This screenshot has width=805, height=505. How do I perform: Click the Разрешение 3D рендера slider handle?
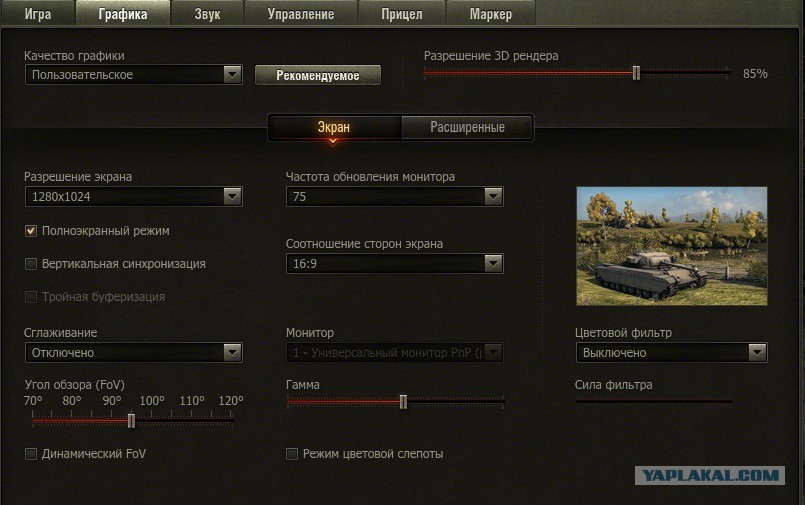tap(636, 73)
